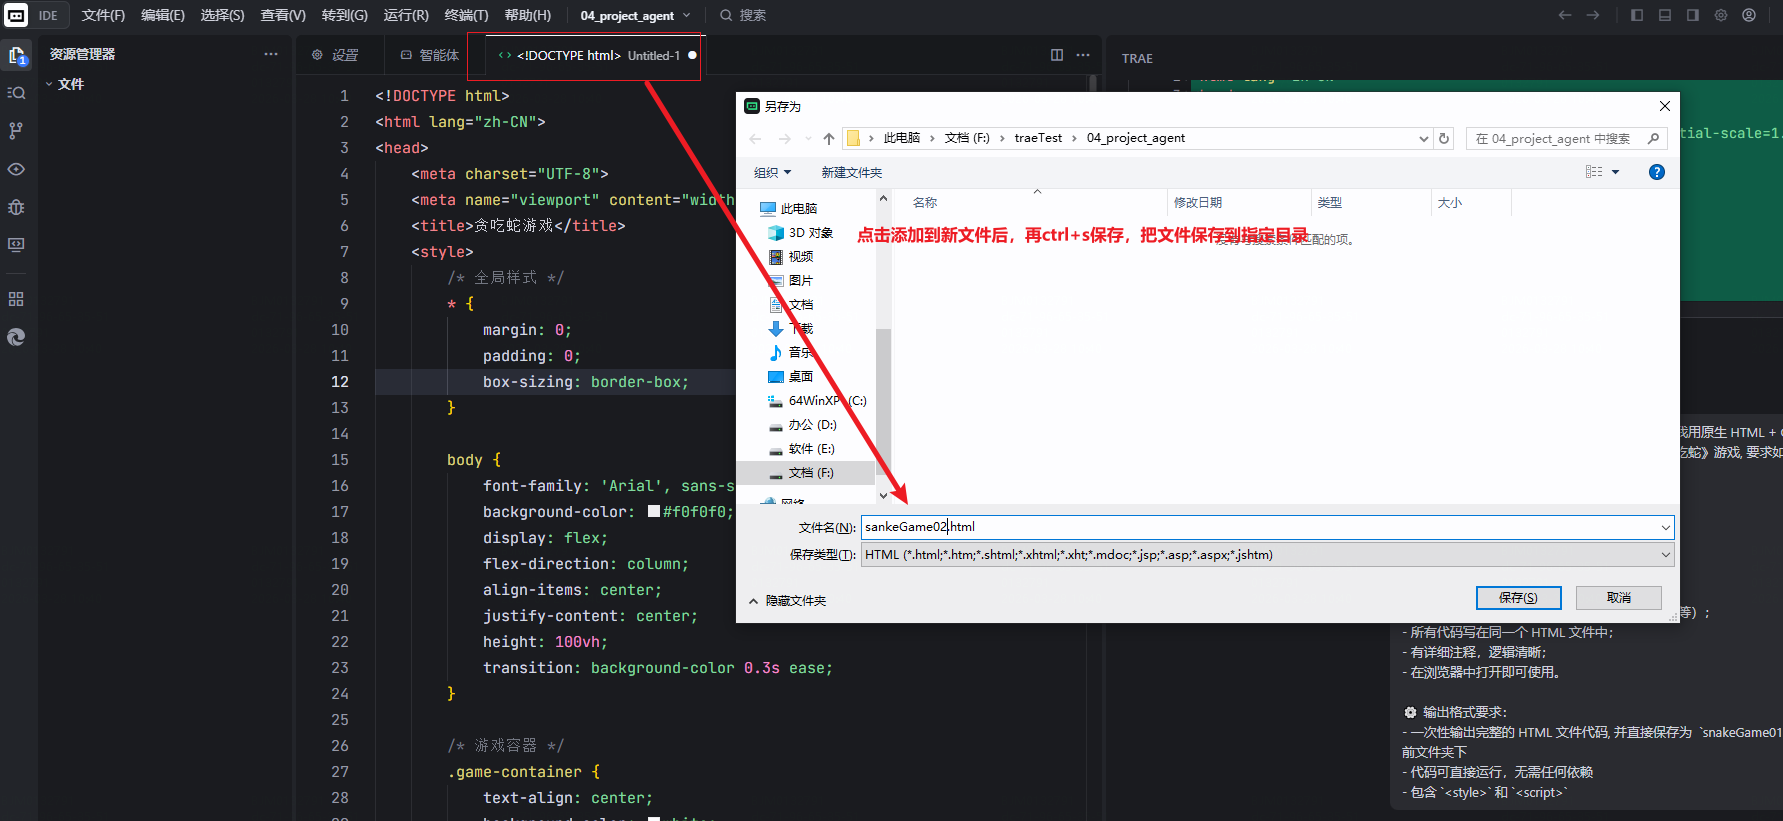Navigate forward in Save As dialog
Screen dimensions: 1783x821
(x=784, y=138)
